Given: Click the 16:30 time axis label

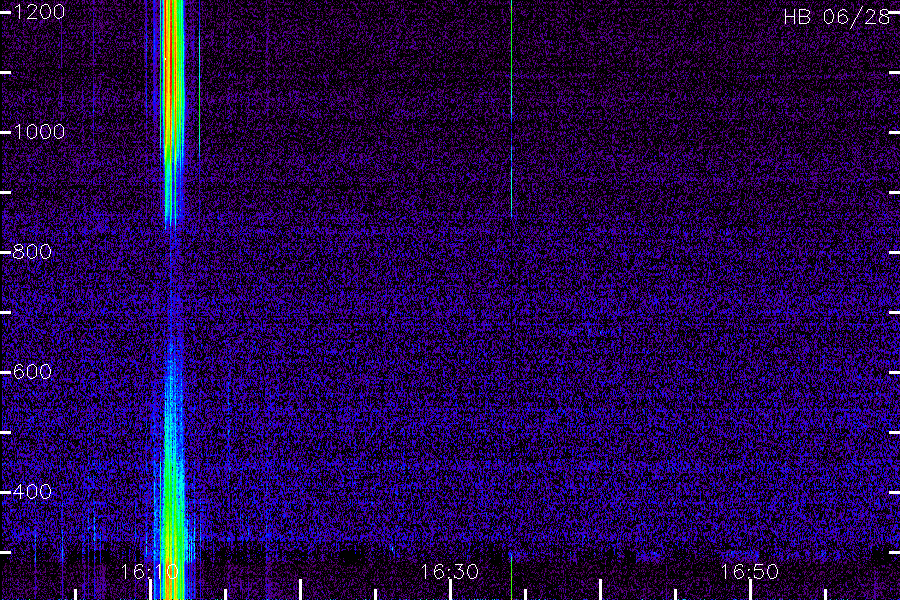Looking at the screenshot, I should coord(449,572).
